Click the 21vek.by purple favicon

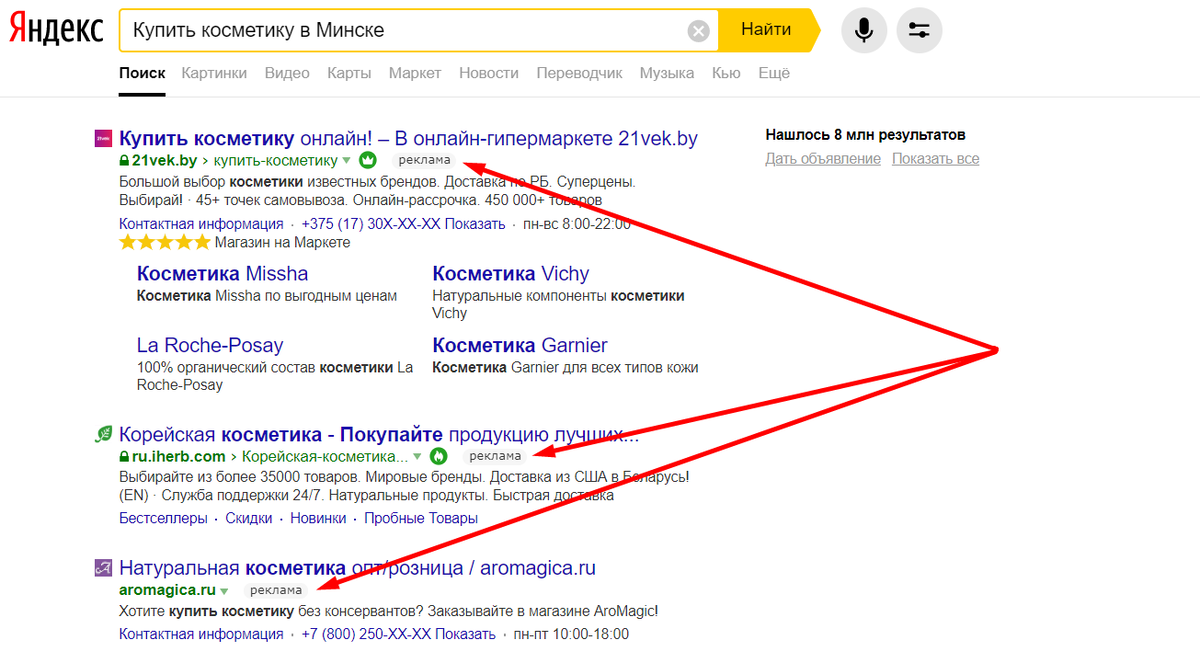102,139
